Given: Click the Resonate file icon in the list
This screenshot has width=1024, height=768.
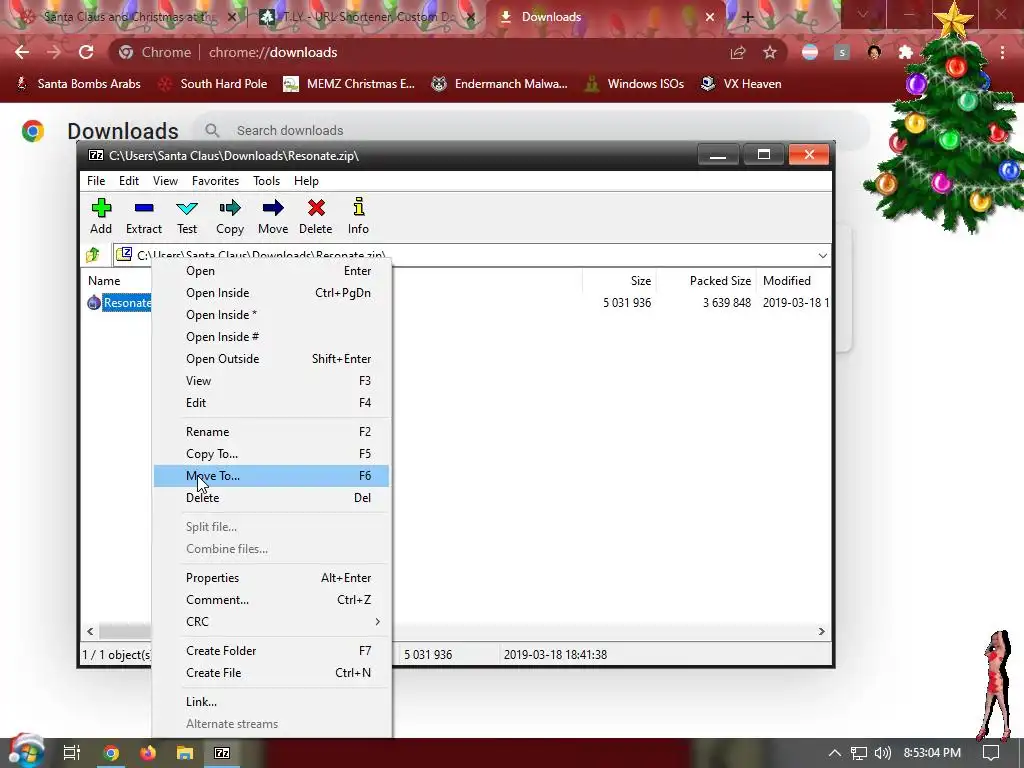Looking at the screenshot, I should click(94, 302).
